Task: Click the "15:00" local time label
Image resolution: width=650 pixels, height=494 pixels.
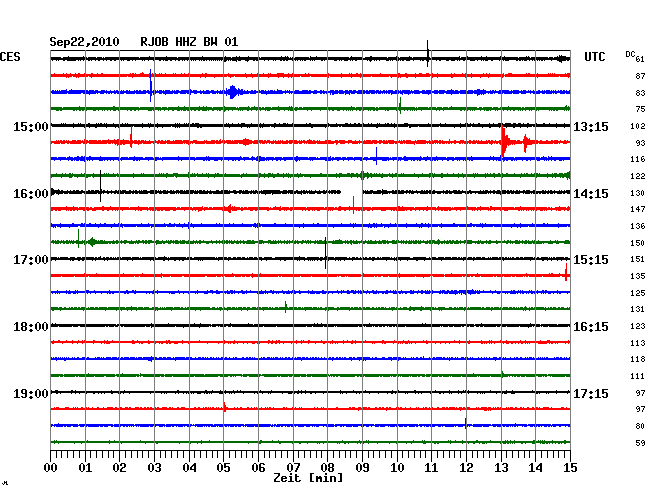Action: 31,126
